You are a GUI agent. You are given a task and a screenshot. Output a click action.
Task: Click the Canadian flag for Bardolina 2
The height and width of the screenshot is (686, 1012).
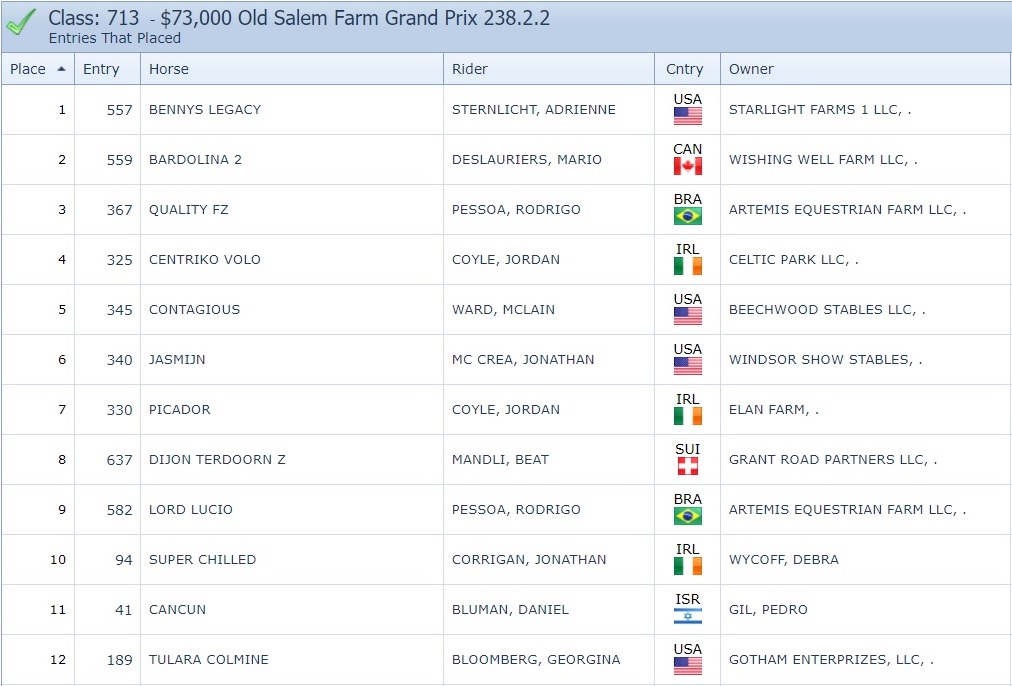coord(687,166)
